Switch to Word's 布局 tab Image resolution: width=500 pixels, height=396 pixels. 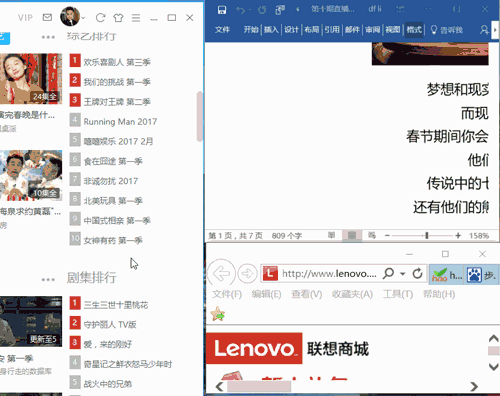312,30
